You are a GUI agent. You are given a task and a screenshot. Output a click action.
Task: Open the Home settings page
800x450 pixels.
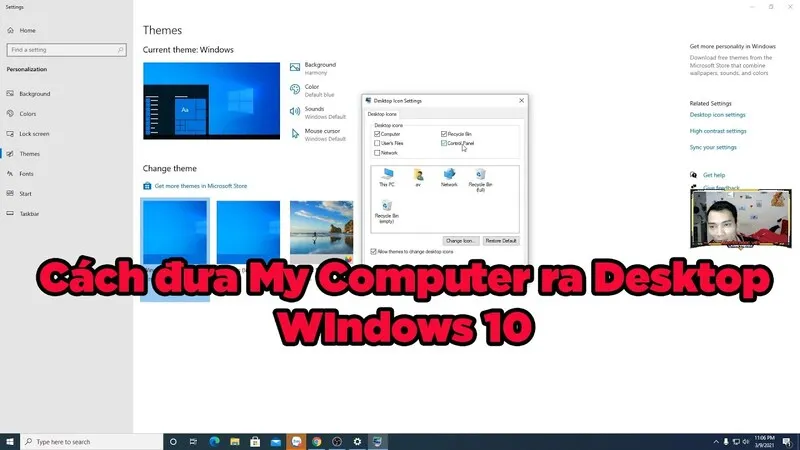[x=21, y=31]
